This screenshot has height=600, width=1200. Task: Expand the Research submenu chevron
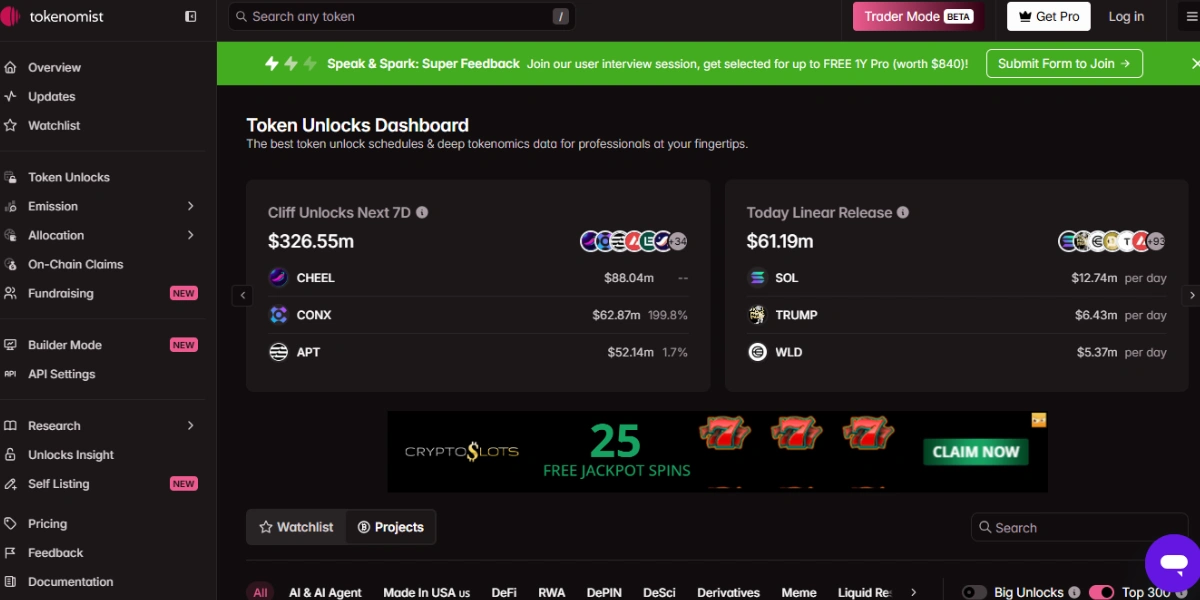(191, 426)
